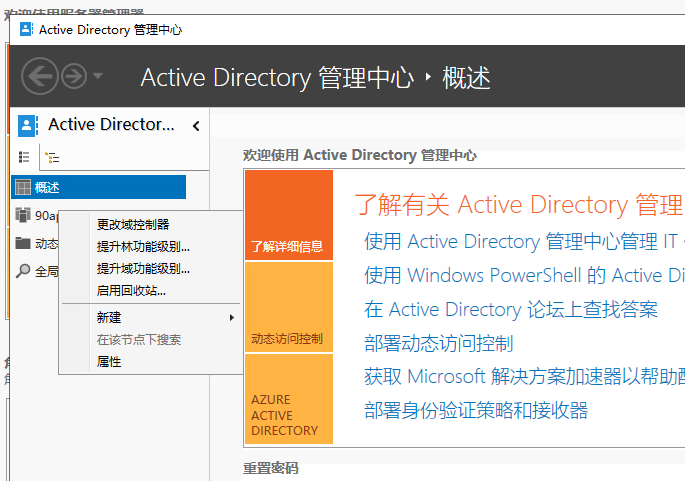The image size is (685, 481).
Task: Choose 更改域控制器 from the context menu
Action: coord(133,224)
